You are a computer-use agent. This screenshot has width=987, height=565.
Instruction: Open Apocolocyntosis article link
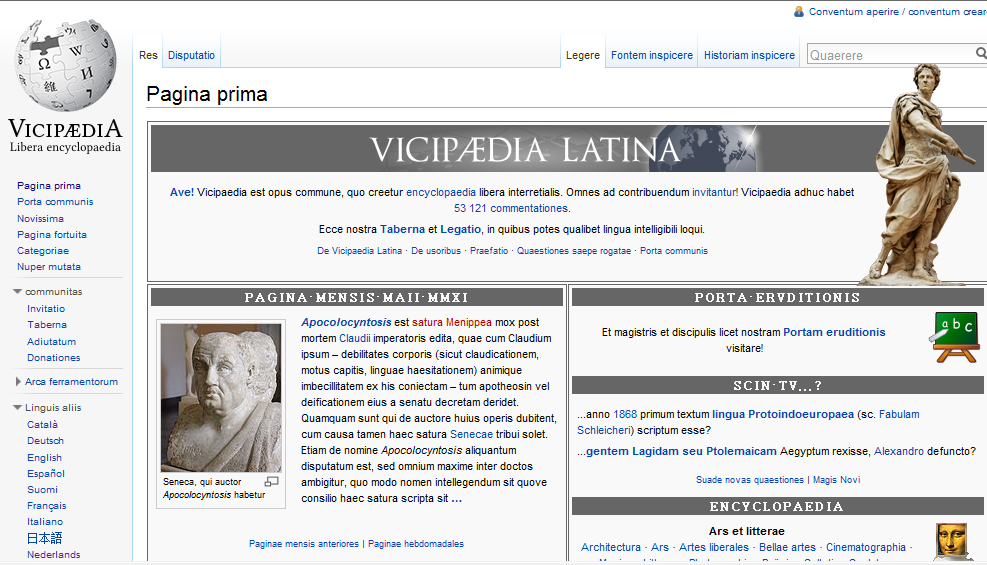tap(346, 323)
